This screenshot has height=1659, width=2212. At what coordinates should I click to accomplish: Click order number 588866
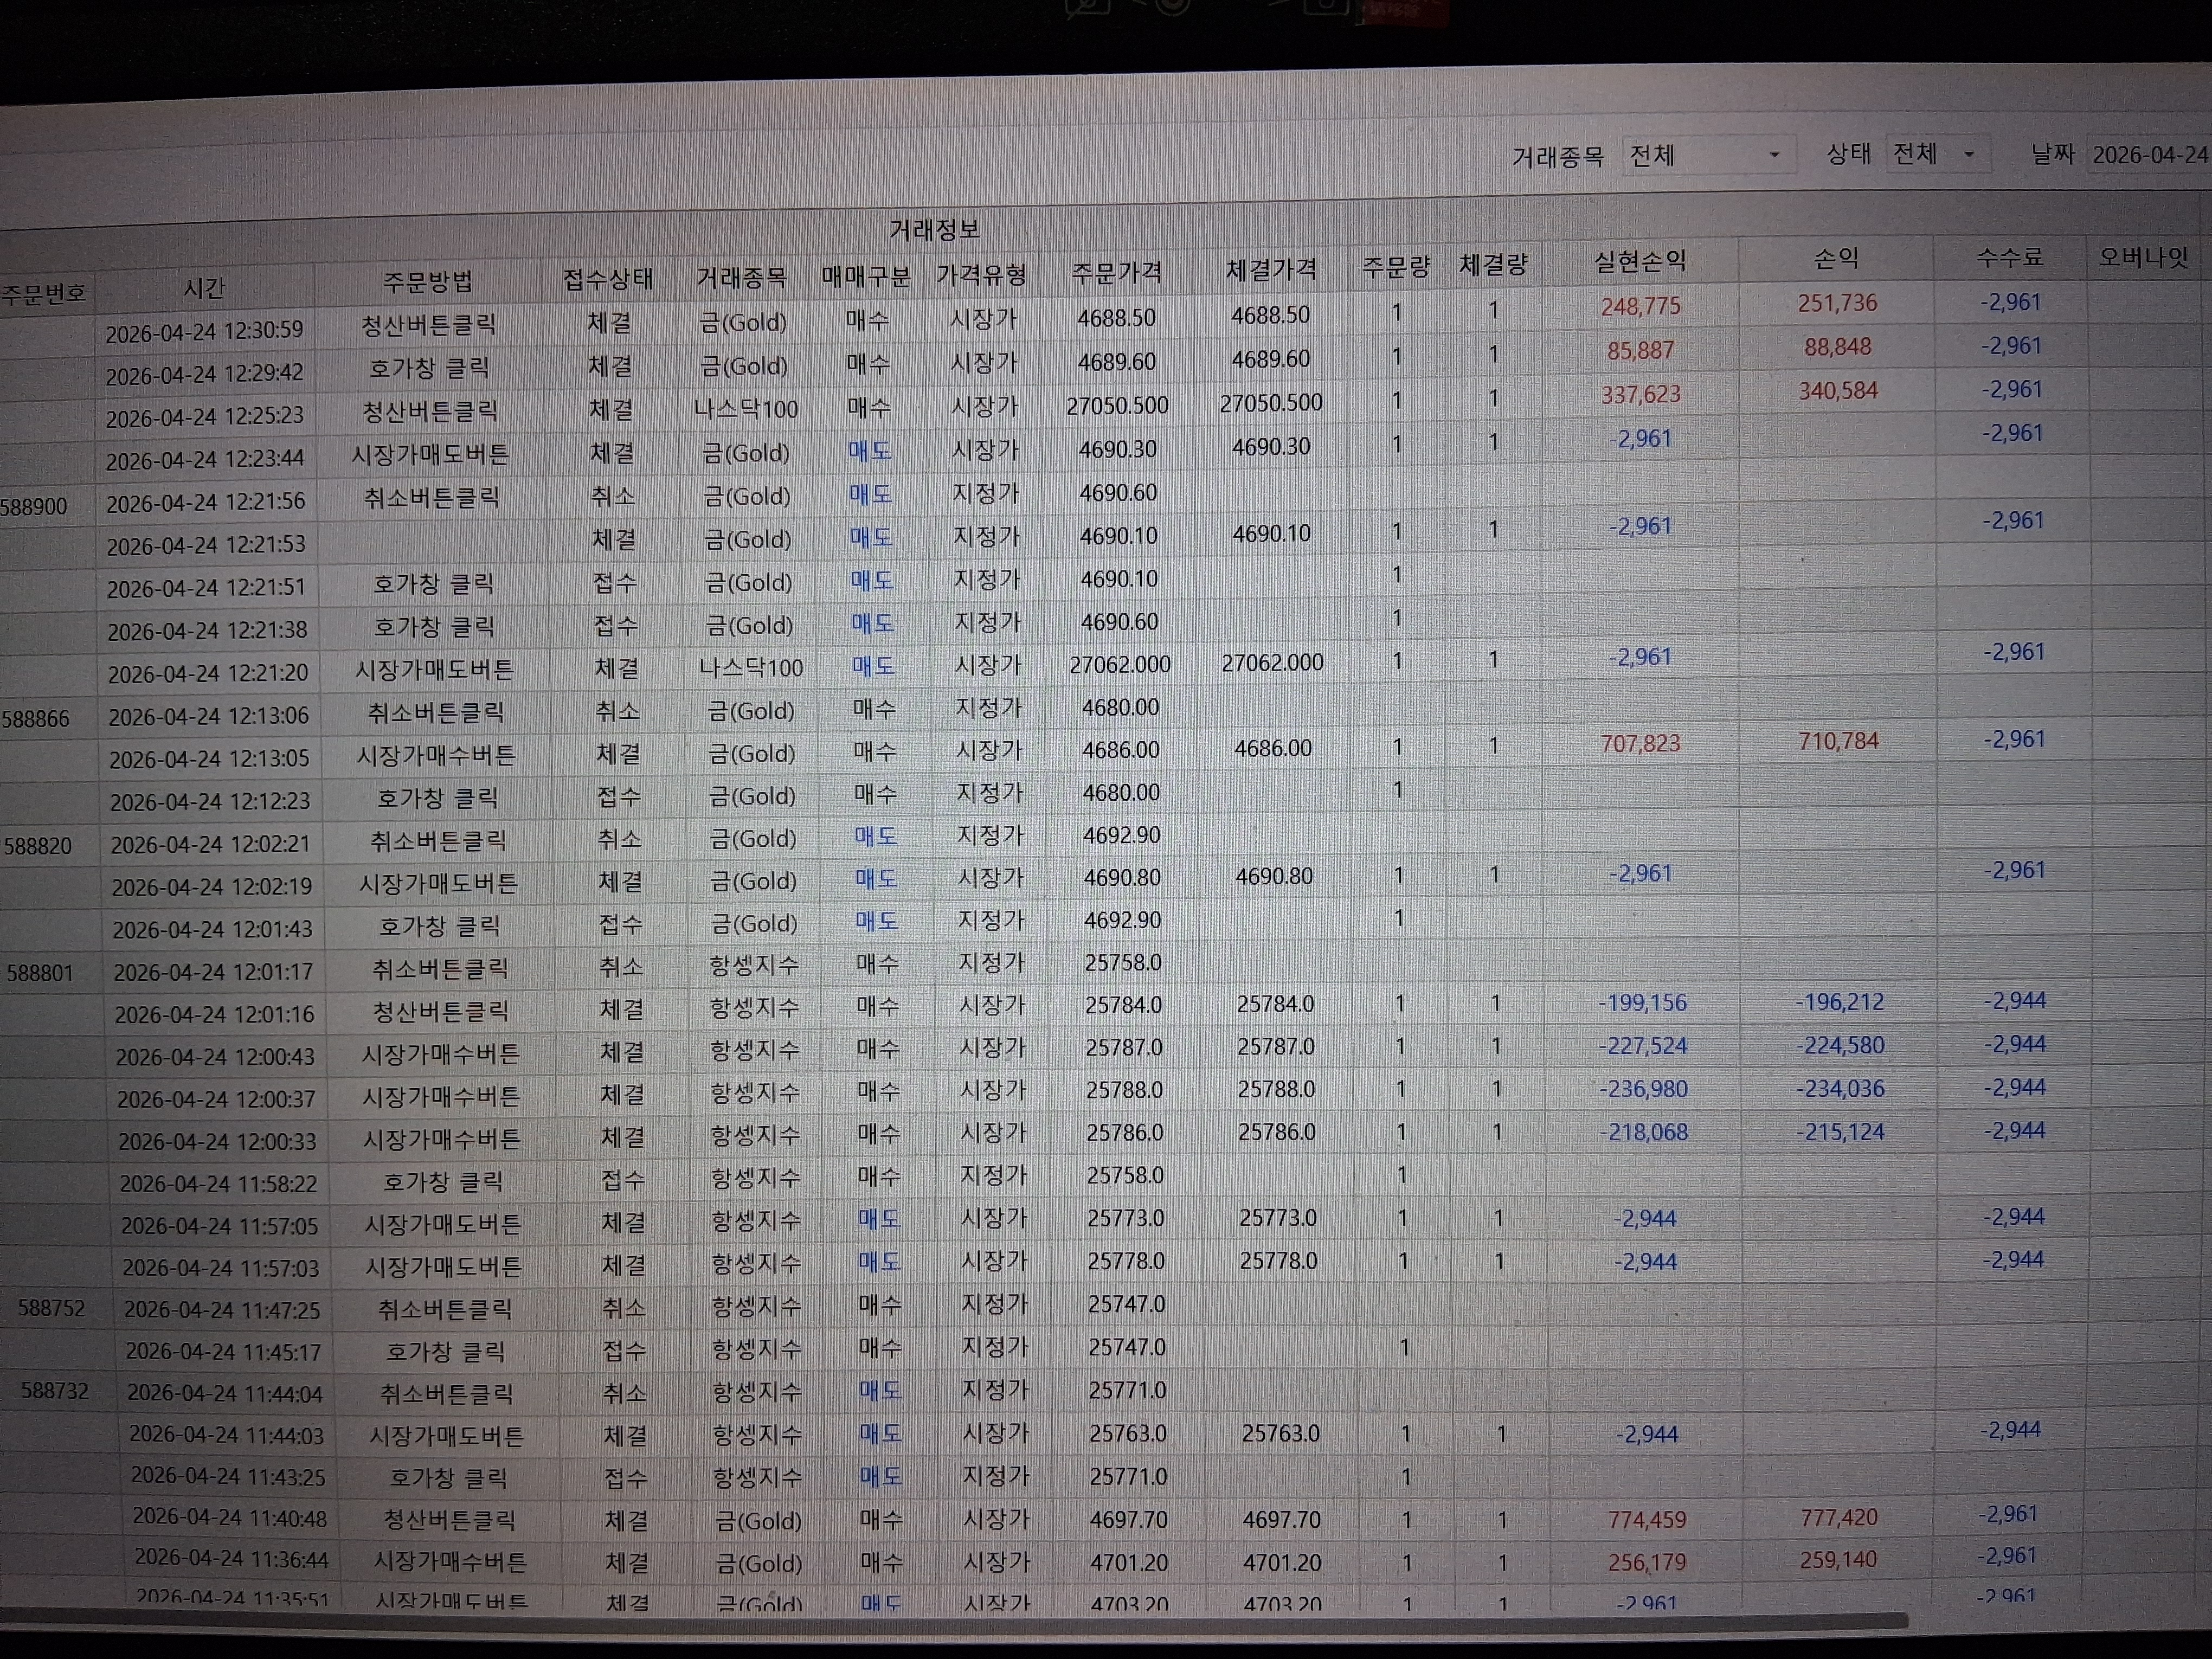coord(36,719)
